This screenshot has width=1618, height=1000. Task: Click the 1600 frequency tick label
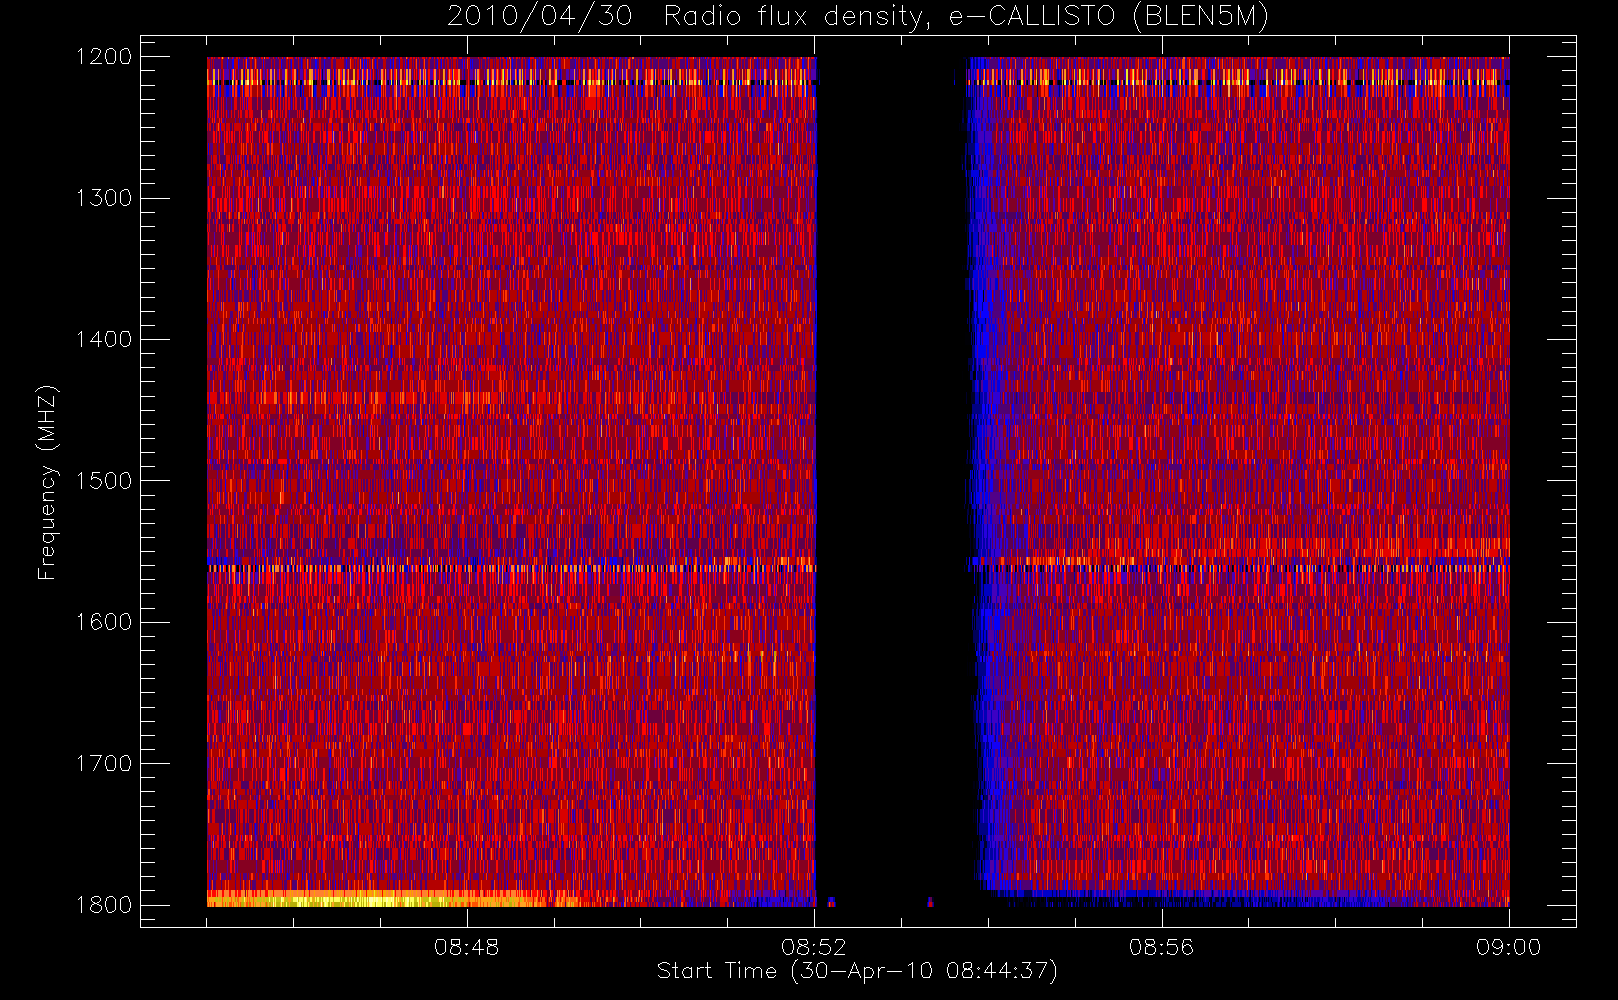104,622
